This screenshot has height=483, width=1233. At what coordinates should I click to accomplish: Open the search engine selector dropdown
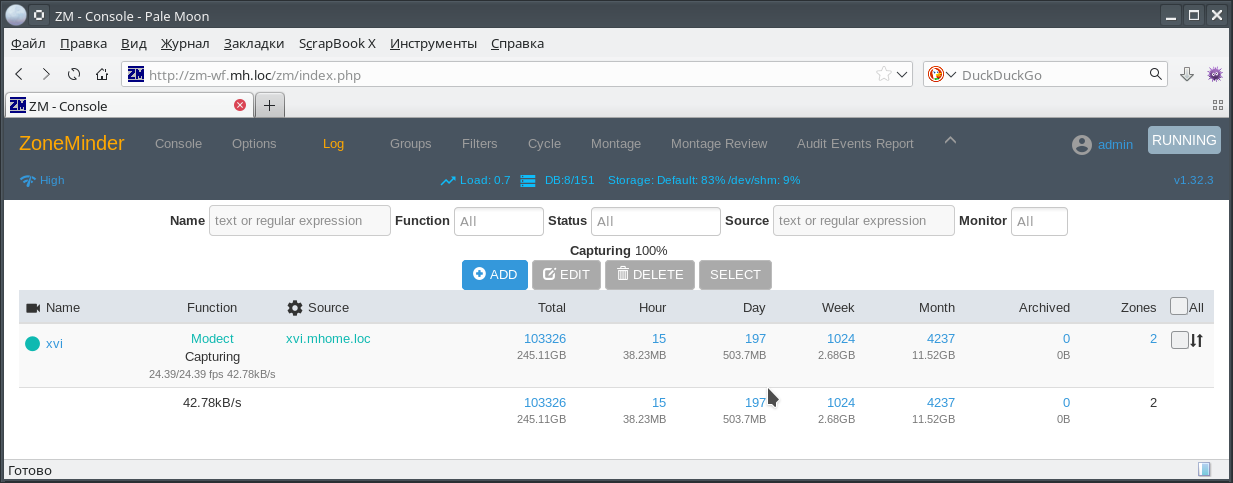tap(951, 74)
